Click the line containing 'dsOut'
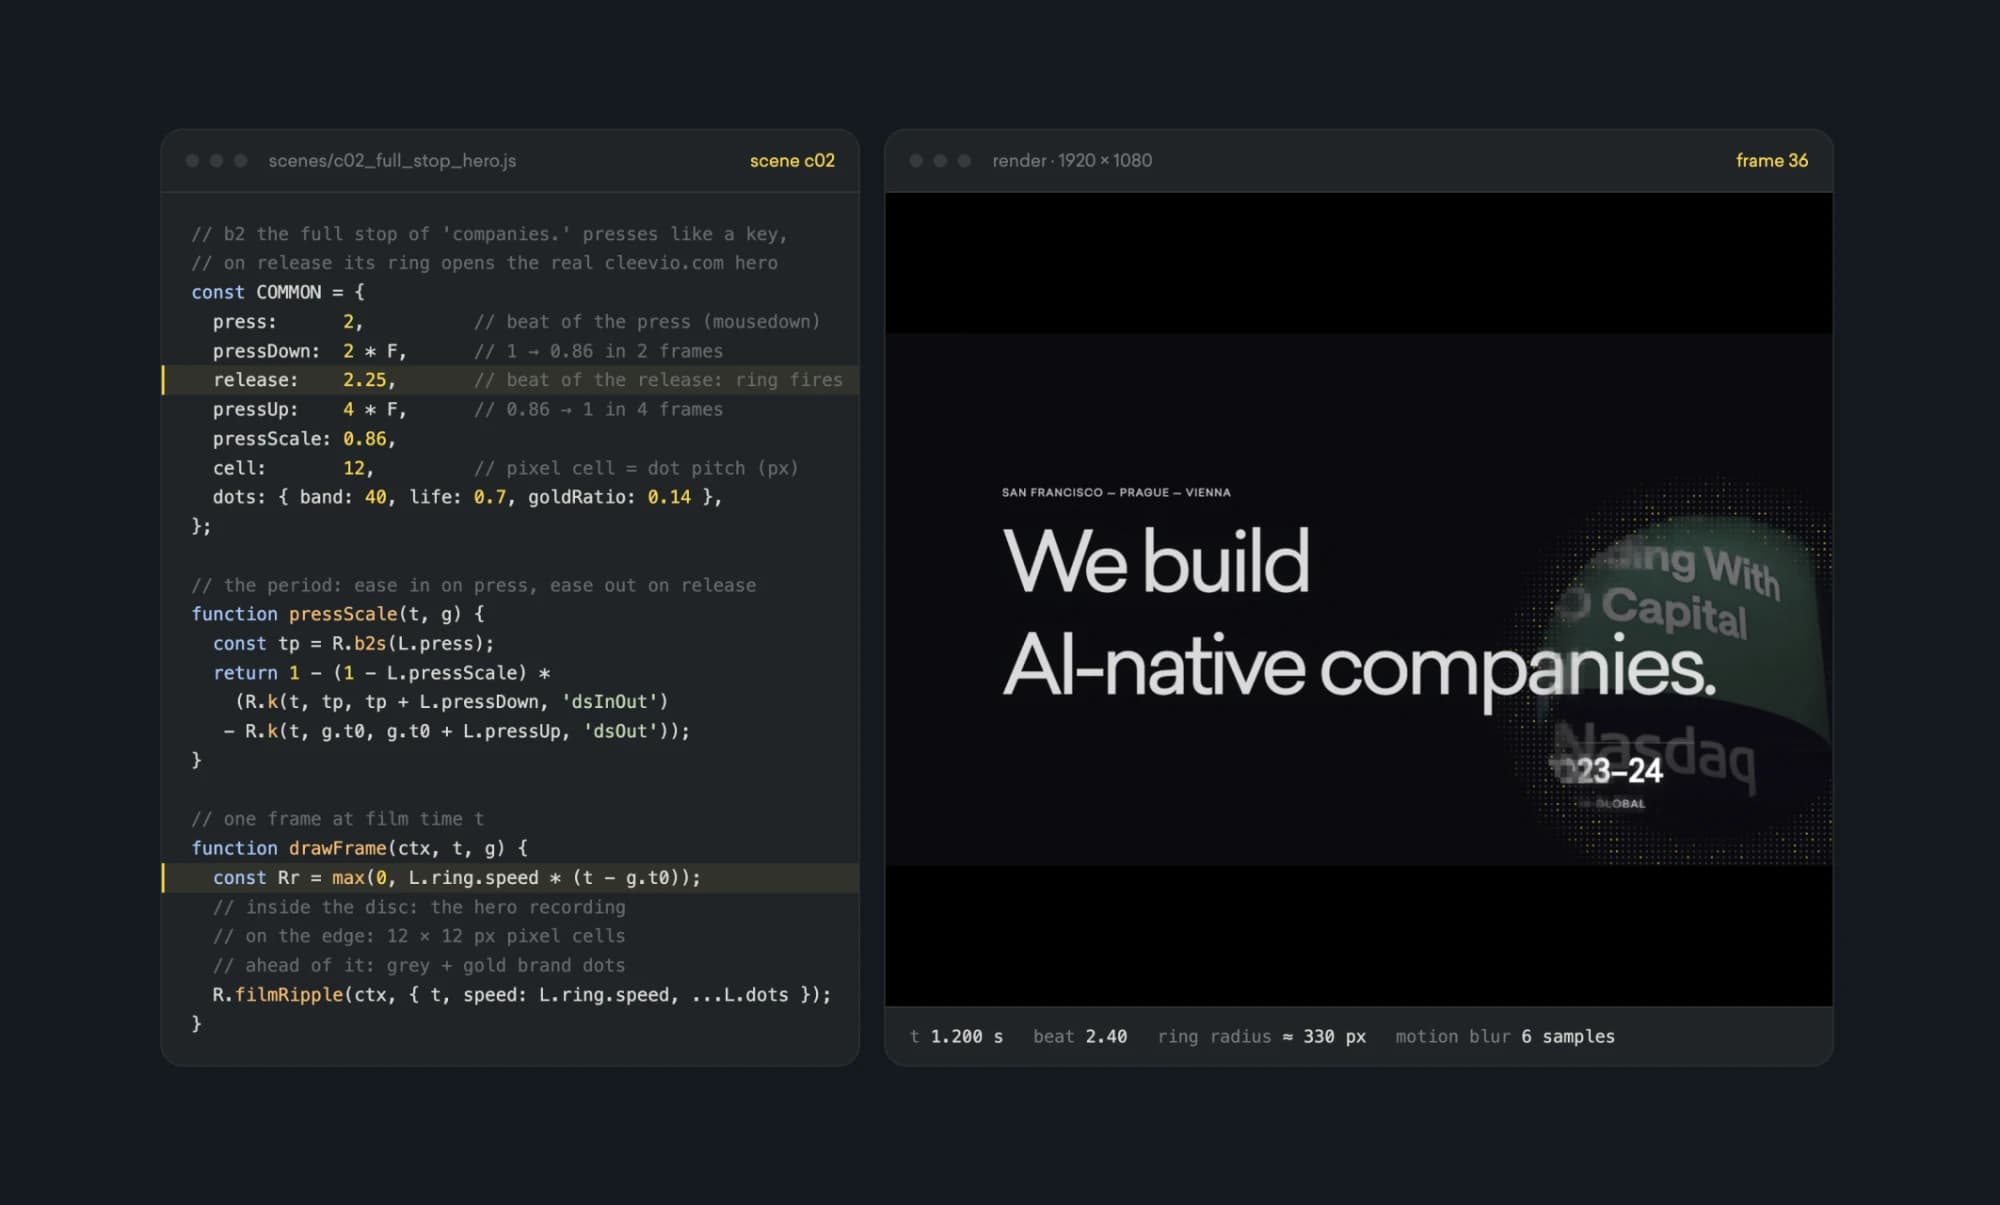The height and width of the screenshot is (1205, 2000). point(457,731)
